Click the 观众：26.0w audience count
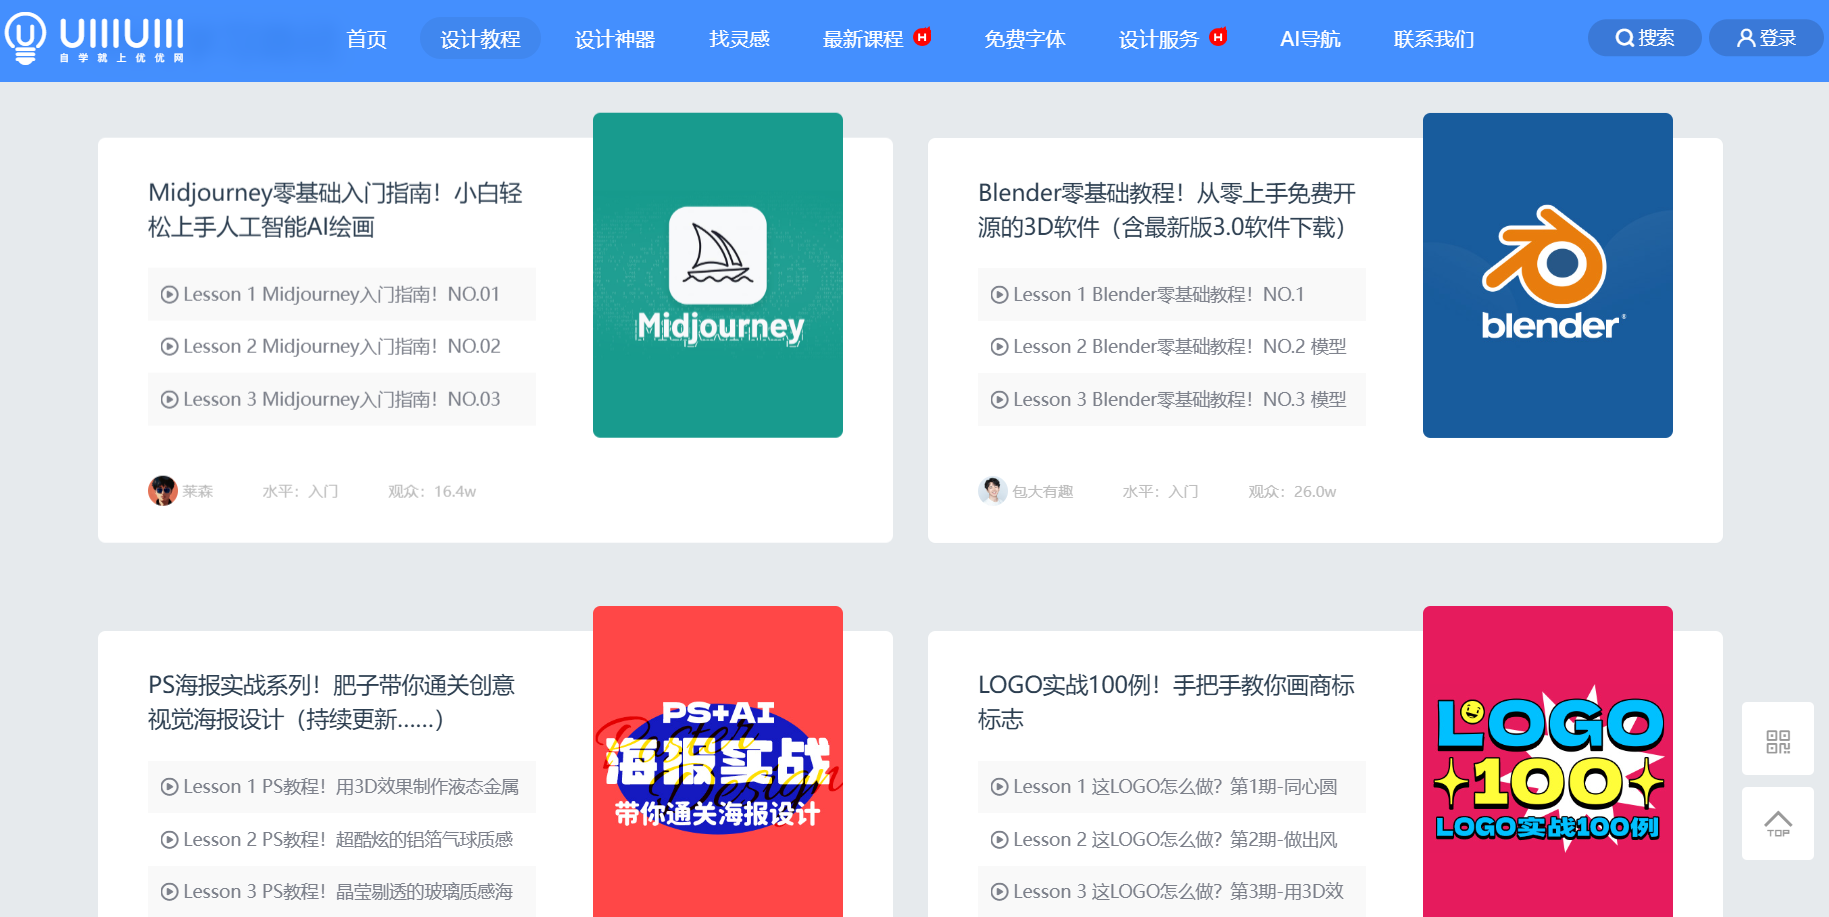The image size is (1829, 917). (x=1292, y=492)
